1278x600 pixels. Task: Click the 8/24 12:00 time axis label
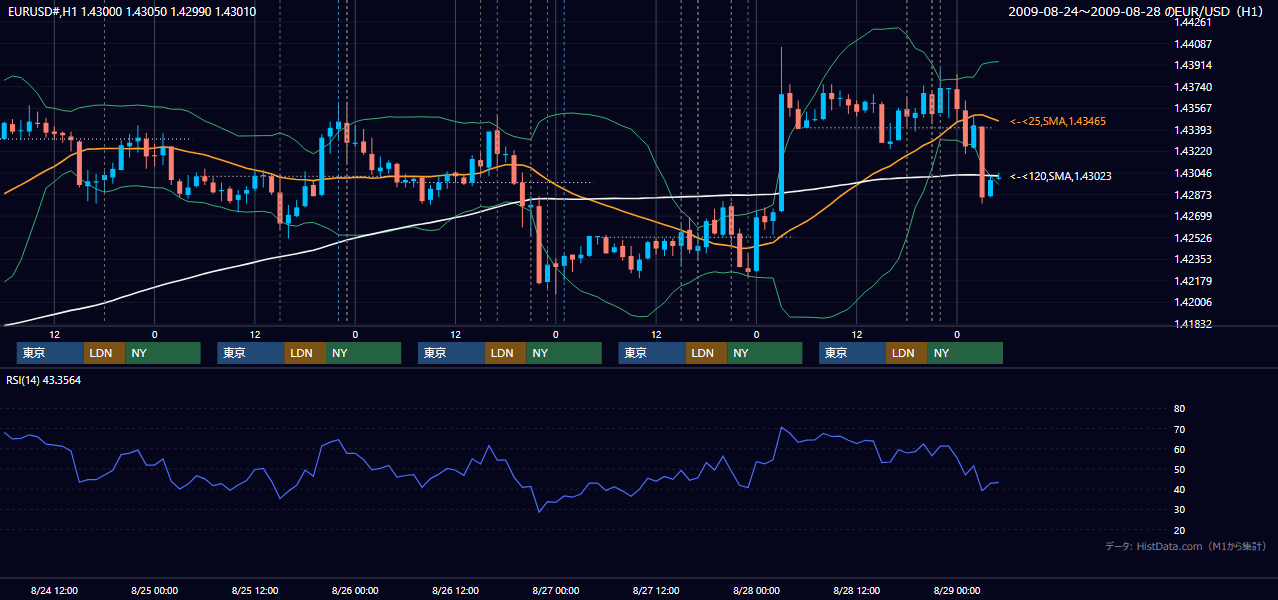pyautogui.click(x=55, y=590)
